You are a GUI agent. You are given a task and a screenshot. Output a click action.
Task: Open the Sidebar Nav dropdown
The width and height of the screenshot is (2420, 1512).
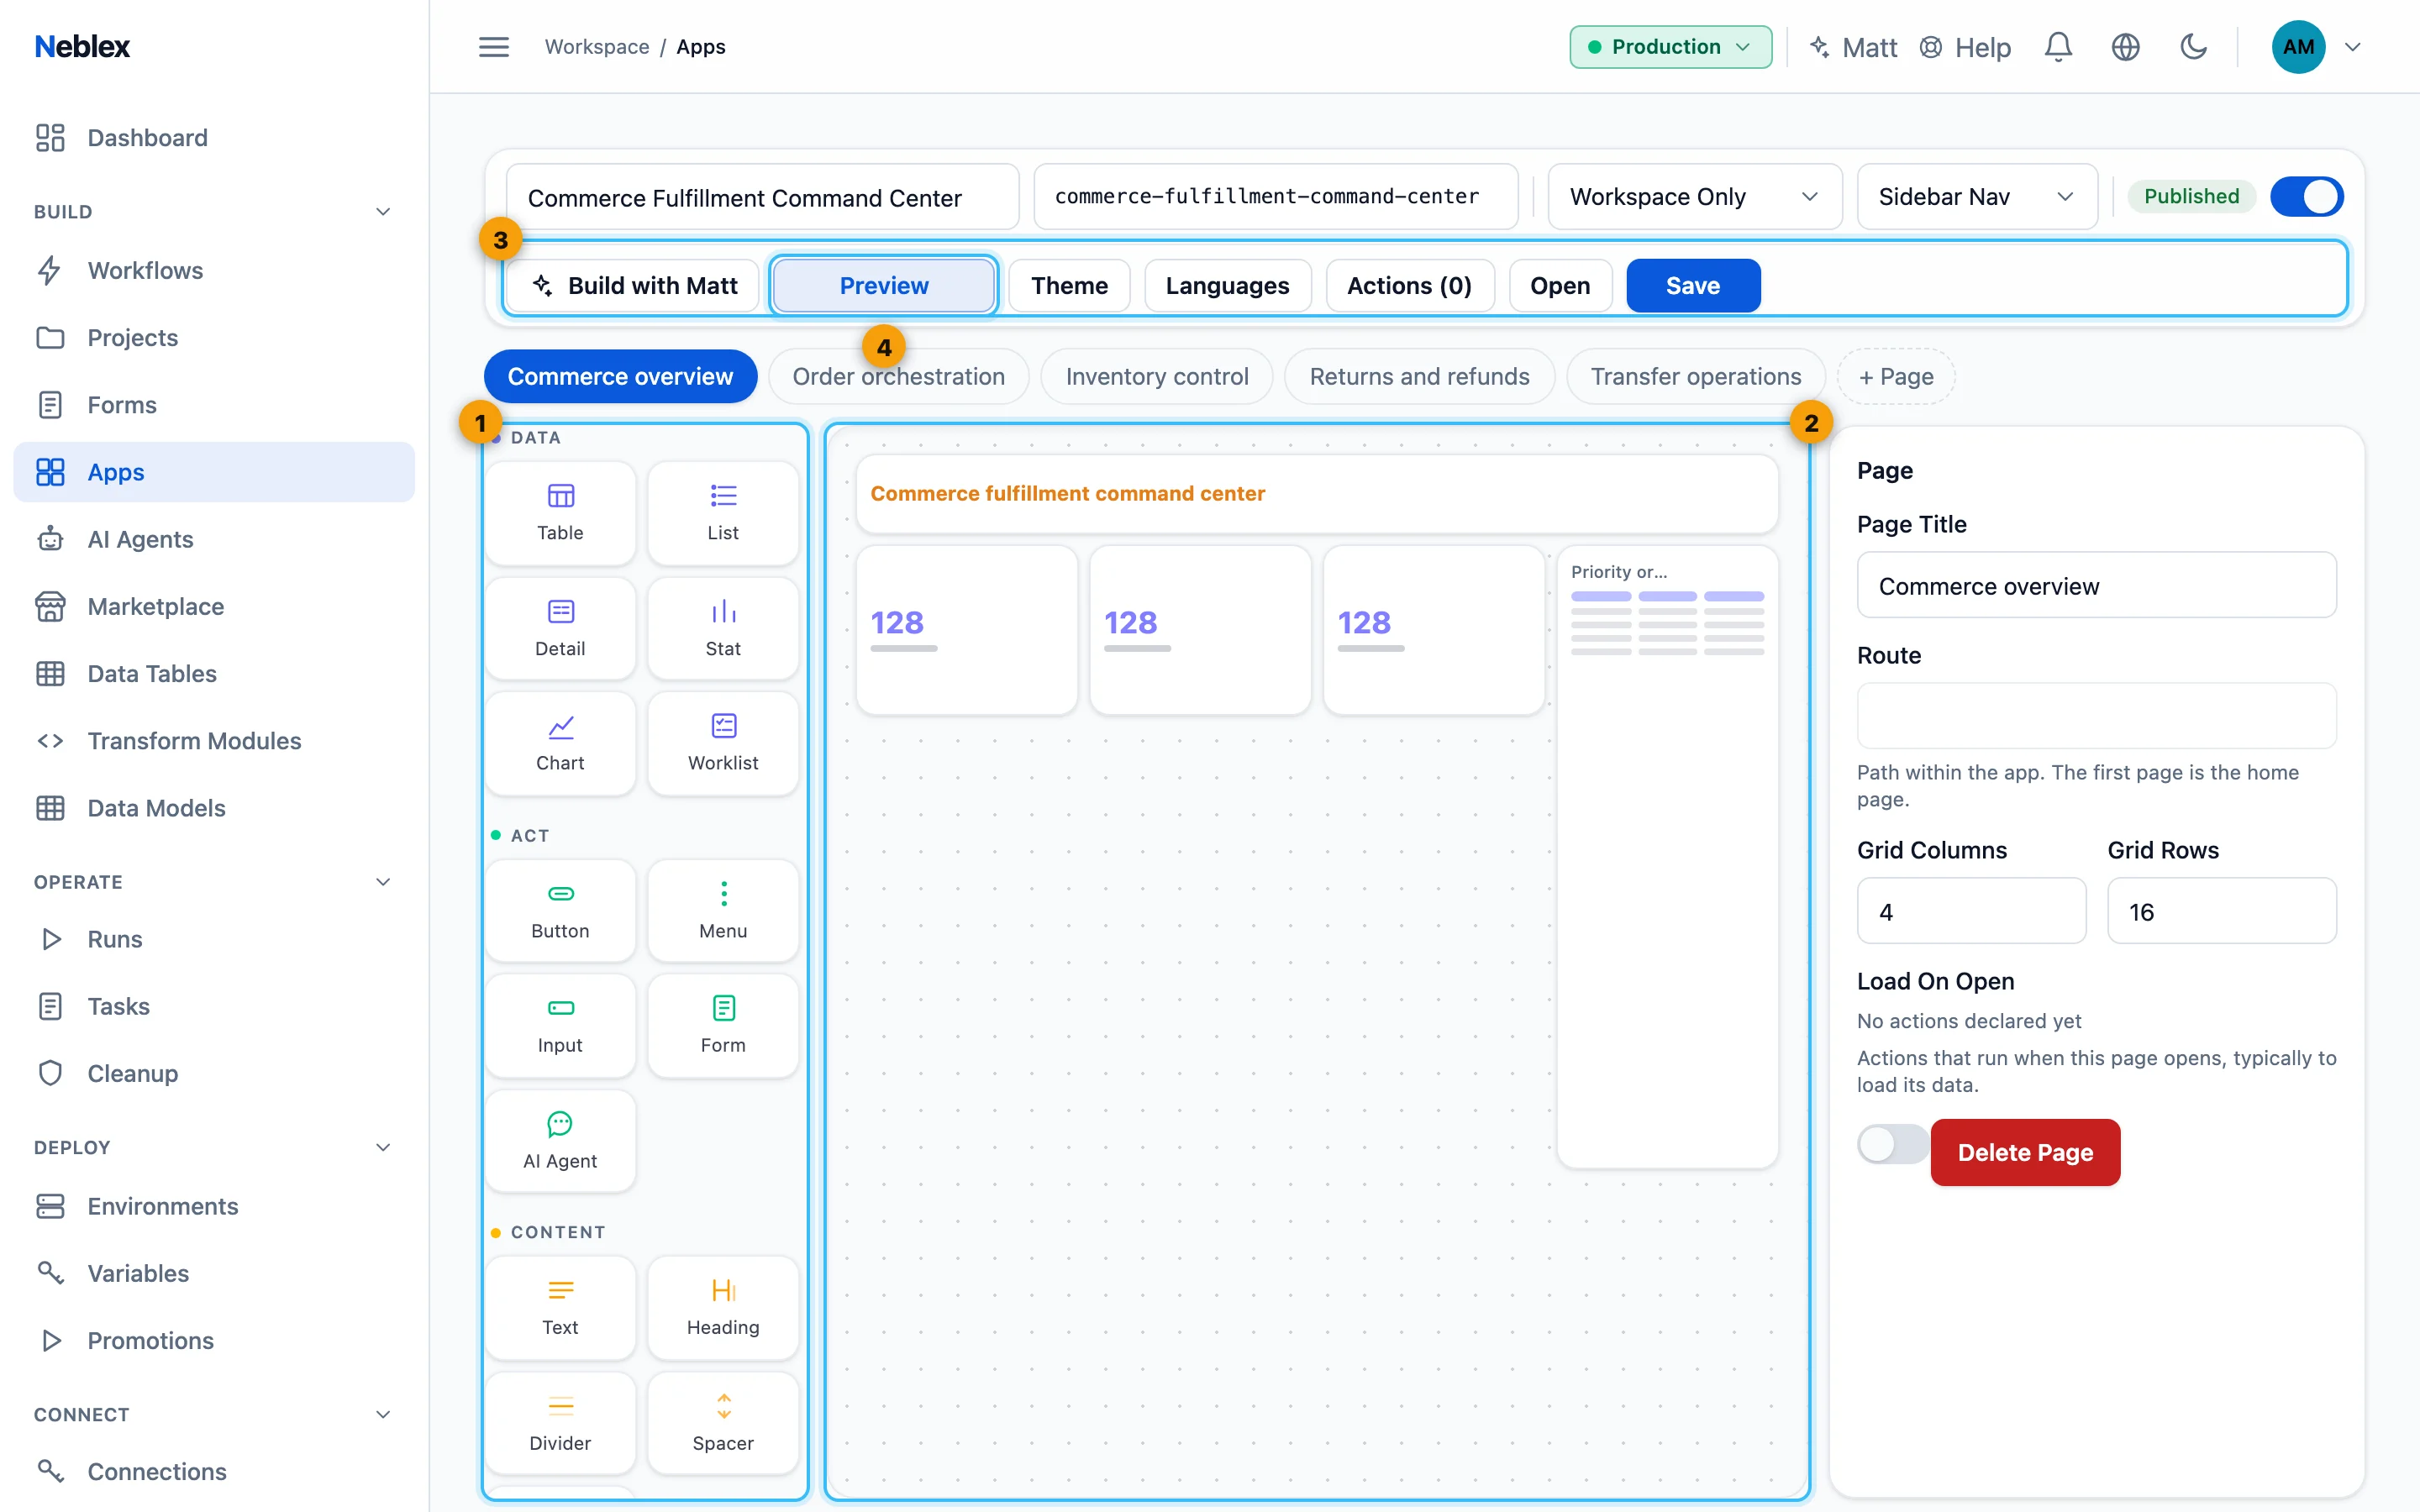click(x=1976, y=196)
